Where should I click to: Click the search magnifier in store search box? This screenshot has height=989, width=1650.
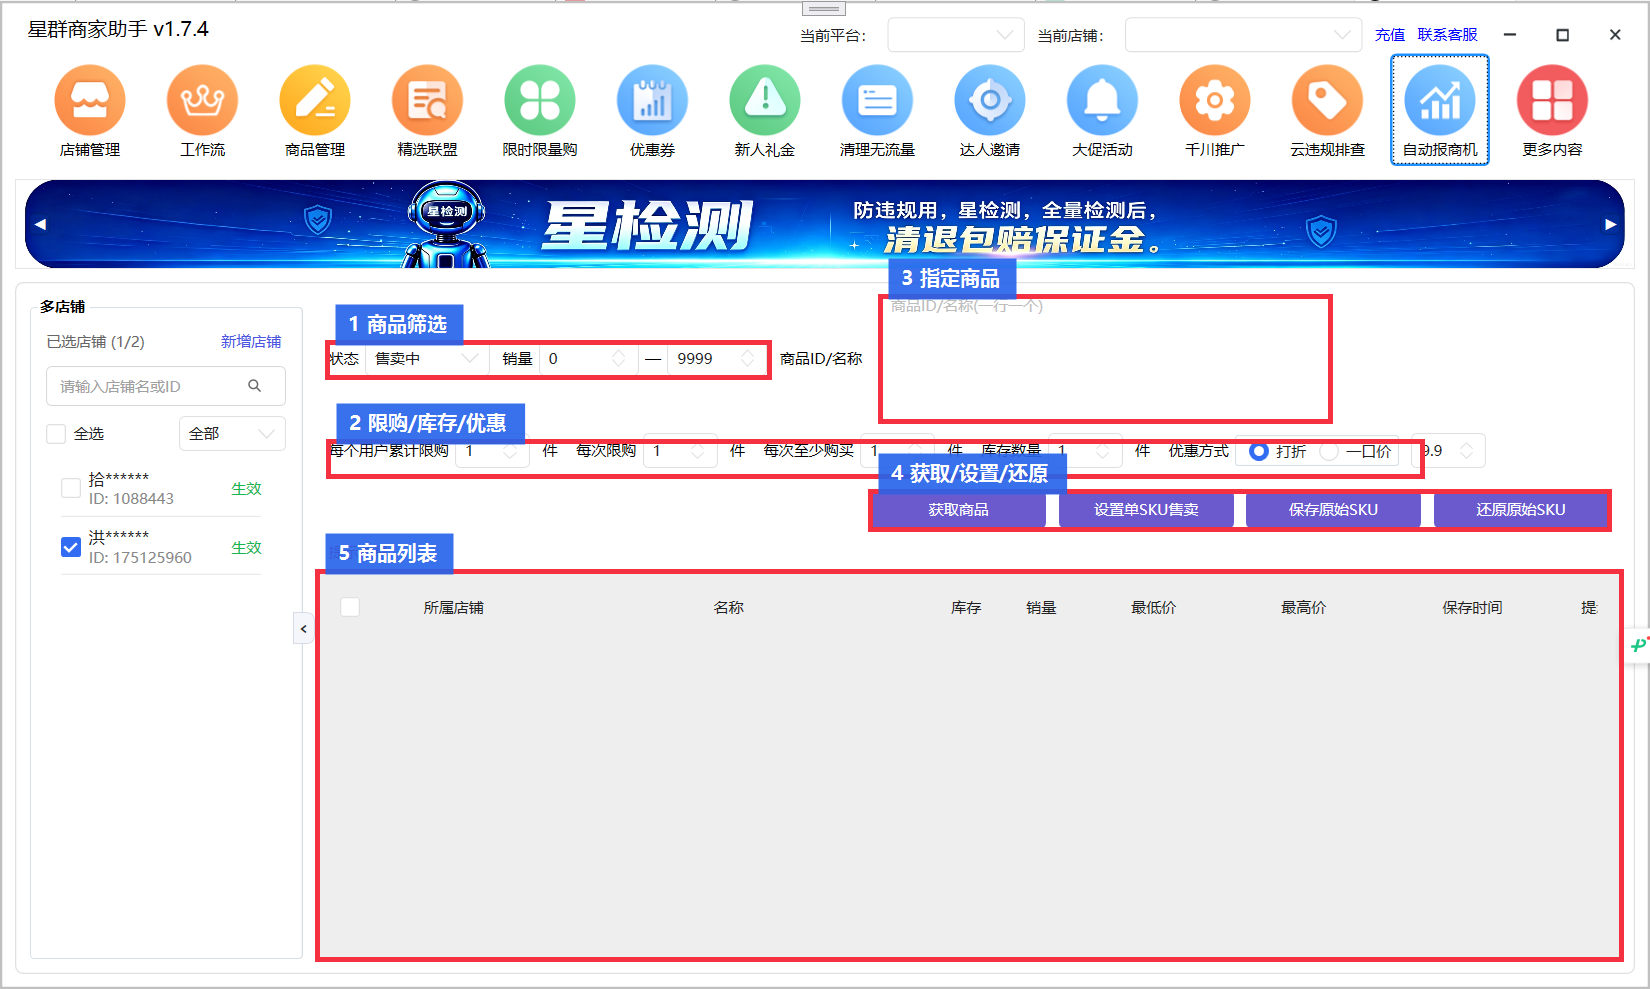coord(255,386)
